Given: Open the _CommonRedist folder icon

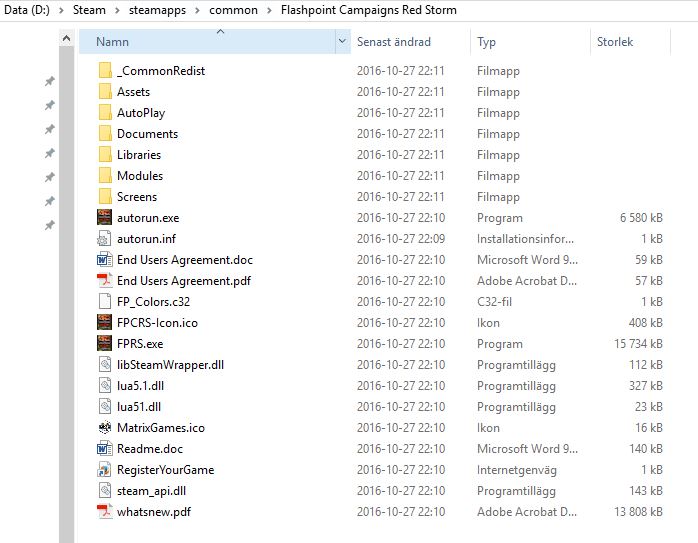Looking at the screenshot, I should [x=105, y=70].
